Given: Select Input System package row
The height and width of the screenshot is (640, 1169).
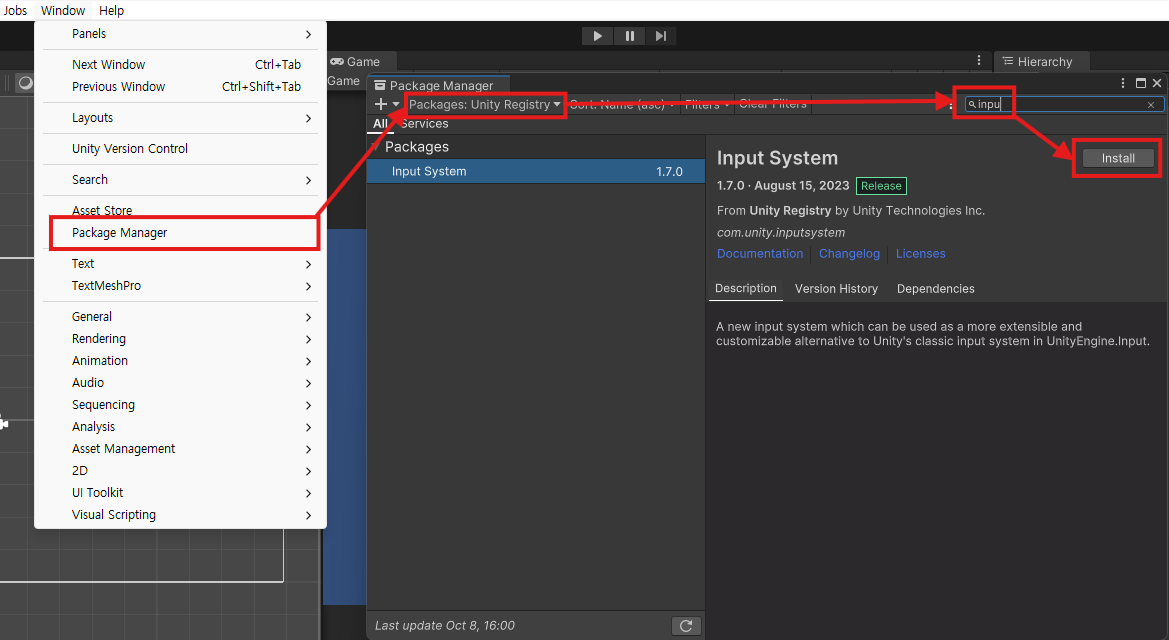Looking at the screenshot, I should 536,172.
